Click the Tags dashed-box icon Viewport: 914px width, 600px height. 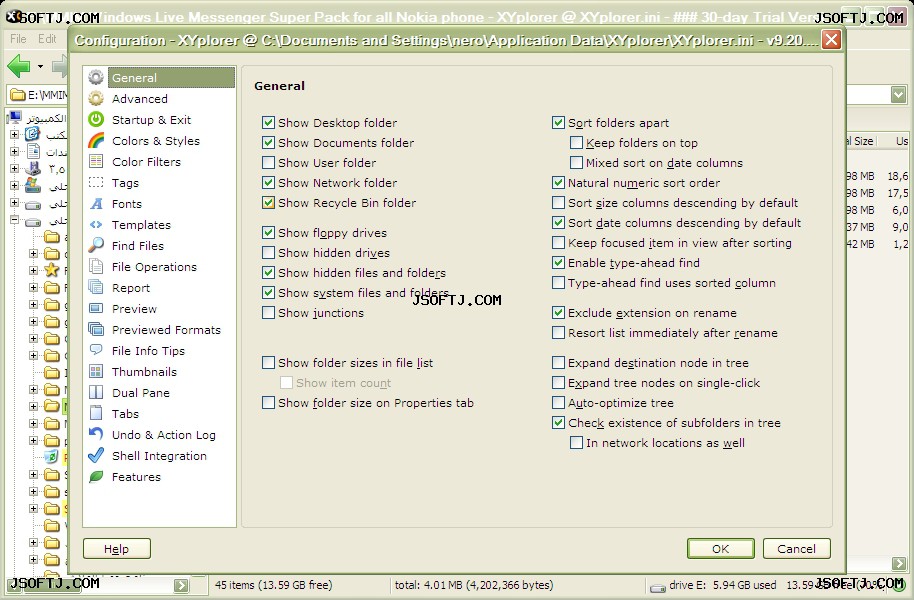click(96, 183)
